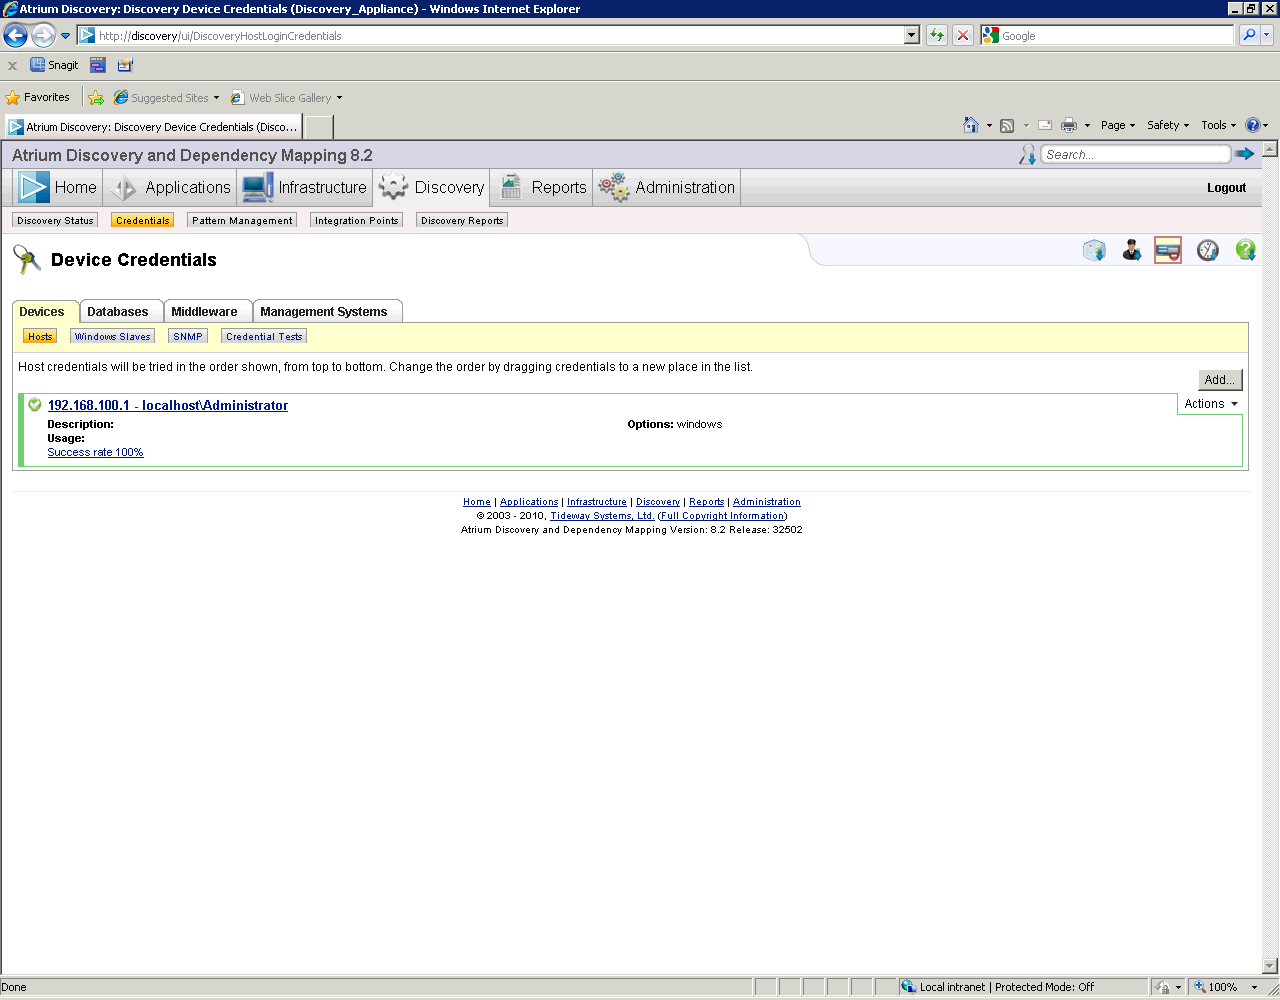This screenshot has height=1000, width=1280.
Task: Open Integration Points
Action: pos(356,220)
